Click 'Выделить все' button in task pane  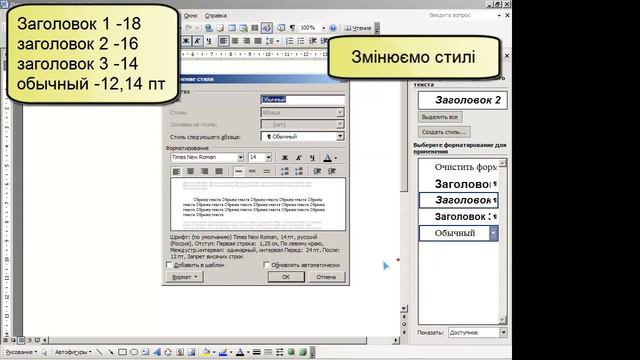[x=440, y=117]
